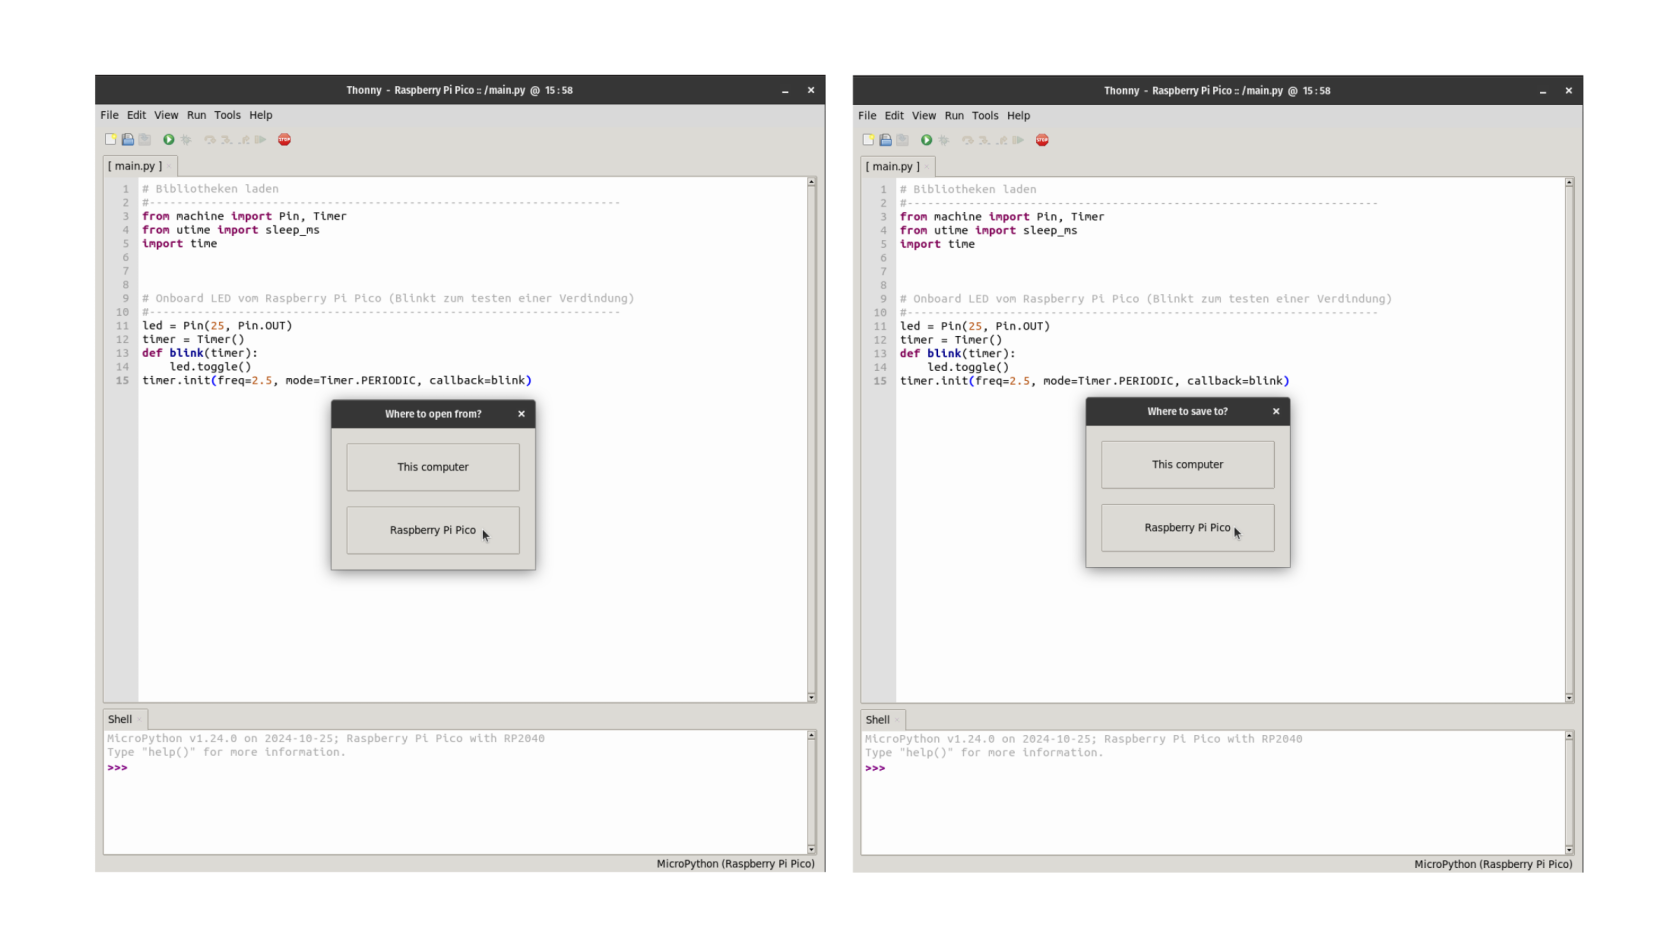Click greyed Save icon in right Thonny window
The height and width of the screenshot is (945, 1680).
tap(903, 140)
